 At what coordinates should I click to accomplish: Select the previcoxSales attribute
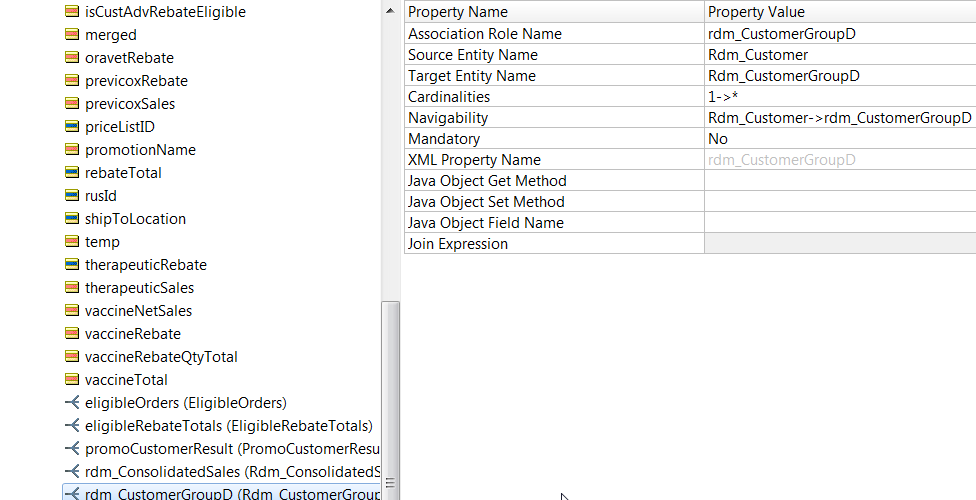click(130, 104)
